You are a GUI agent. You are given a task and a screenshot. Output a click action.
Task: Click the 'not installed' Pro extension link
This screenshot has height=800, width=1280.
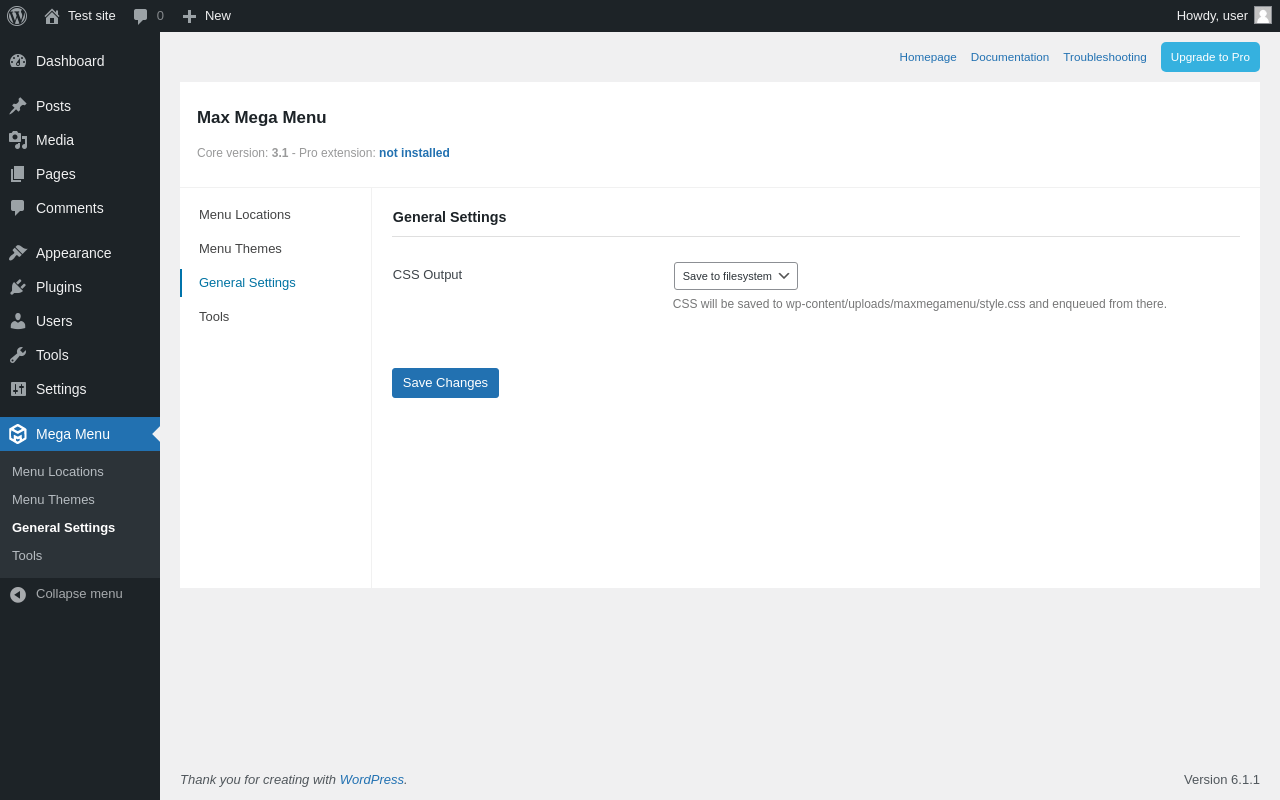click(414, 153)
